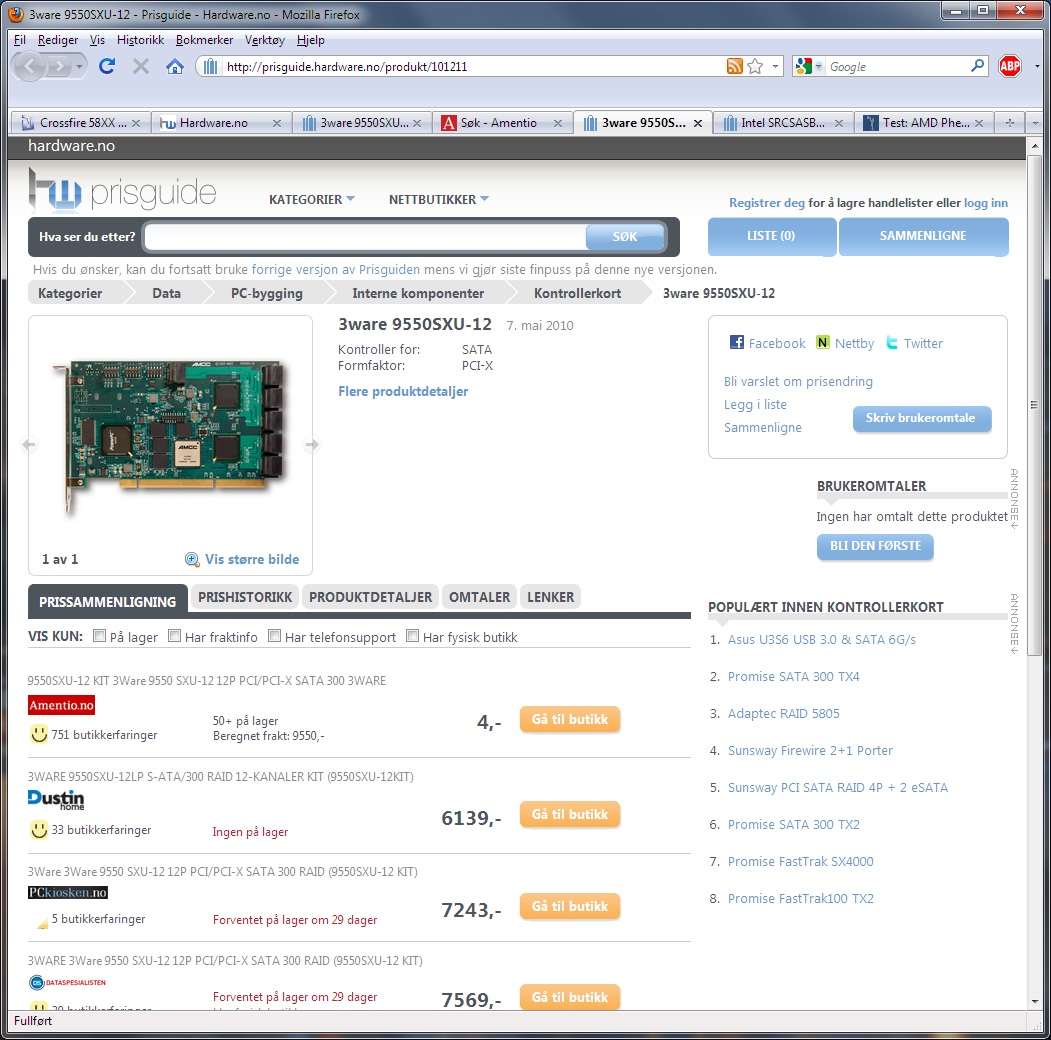The image size is (1051, 1040).
Task: Close the Søk - Amentio tab
Action: click(x=558, y=123)
